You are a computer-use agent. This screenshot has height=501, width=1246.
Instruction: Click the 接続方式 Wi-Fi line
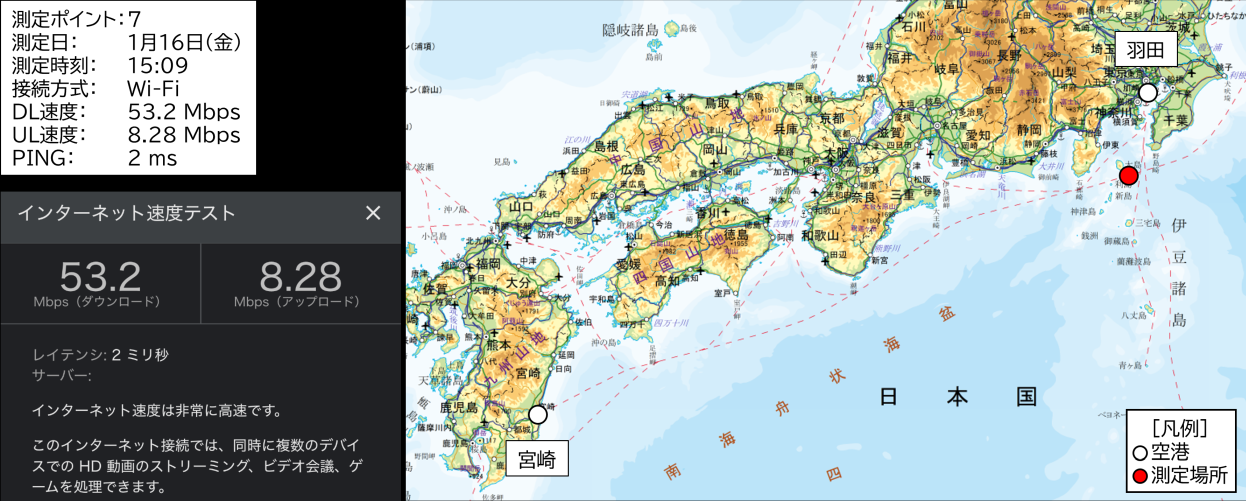96,88
